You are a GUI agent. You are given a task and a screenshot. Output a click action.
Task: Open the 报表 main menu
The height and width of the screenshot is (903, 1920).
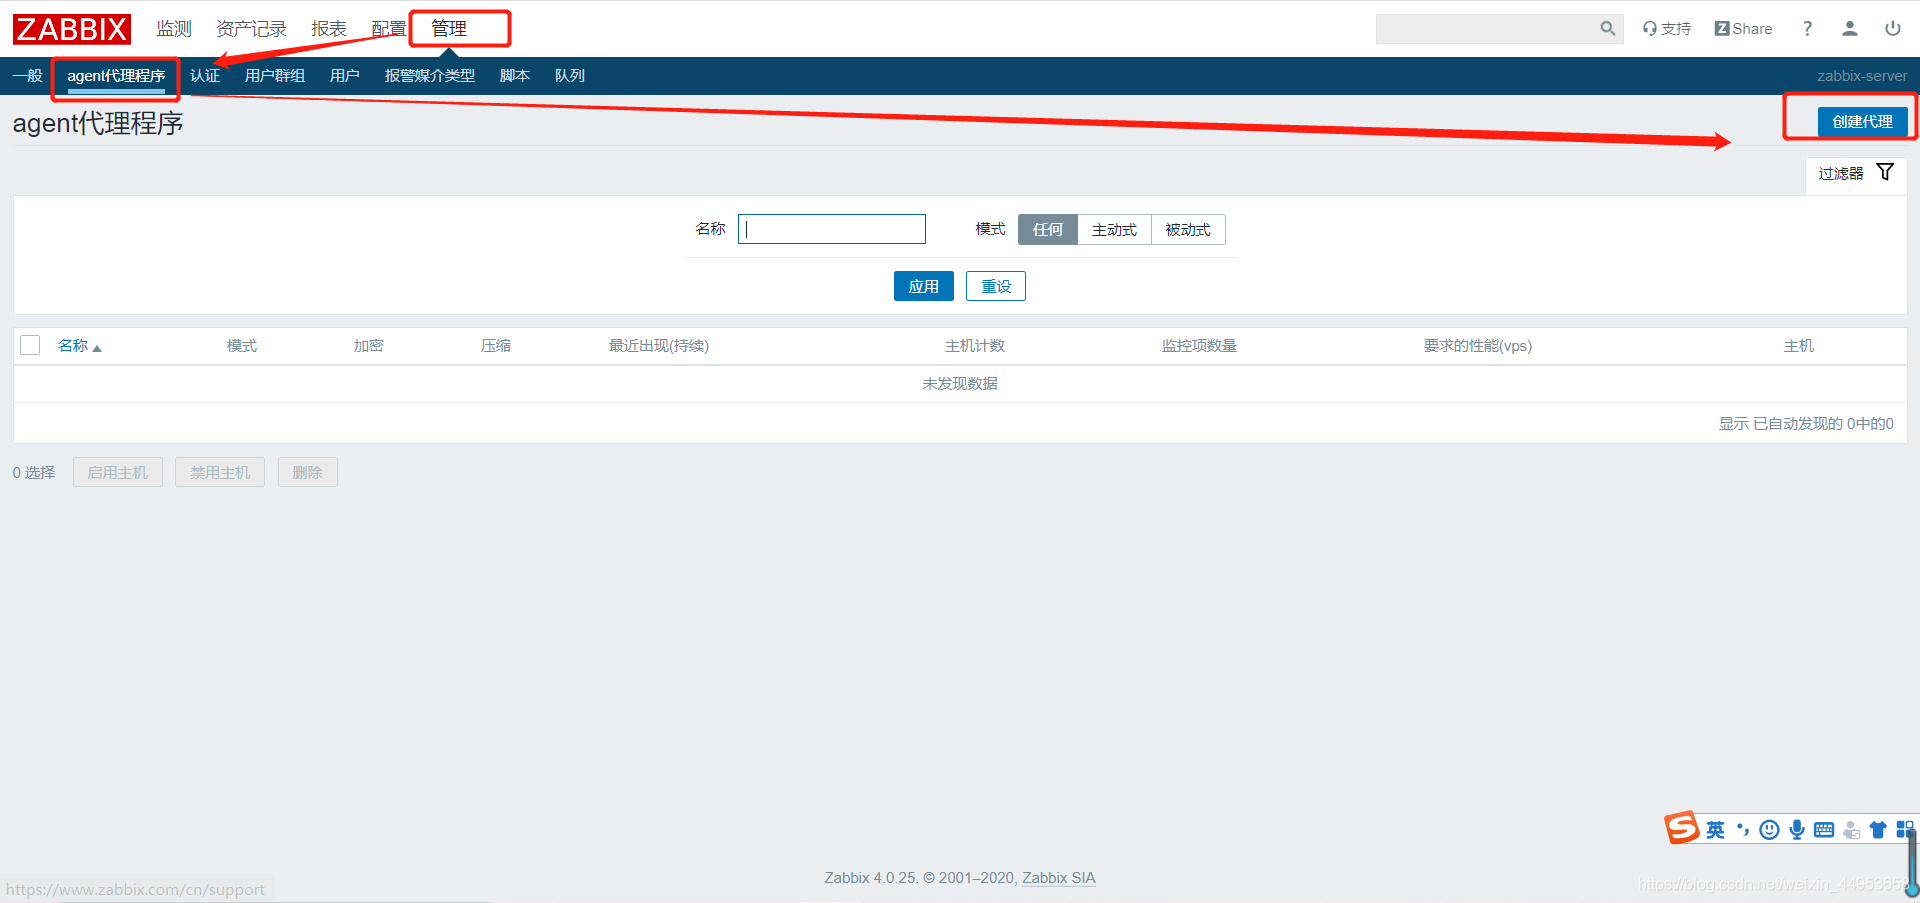coord(329,29)
